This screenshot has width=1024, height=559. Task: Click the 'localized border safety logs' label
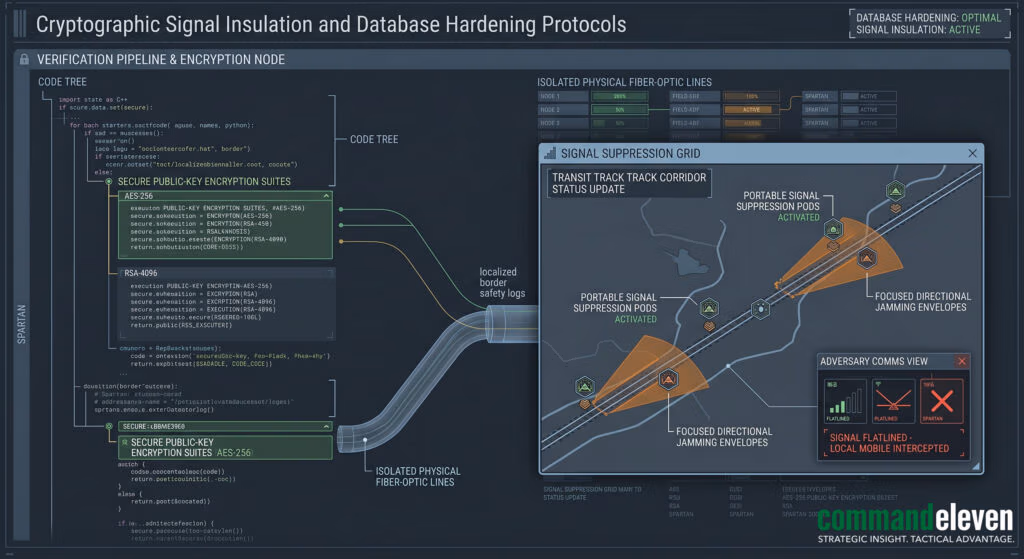502,282
